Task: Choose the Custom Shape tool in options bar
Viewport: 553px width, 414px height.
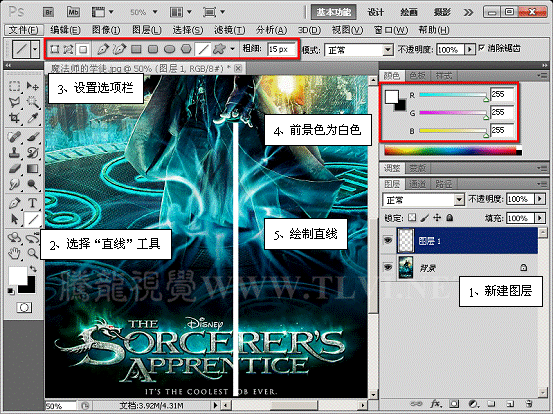Action: click(x=219, y=49)
